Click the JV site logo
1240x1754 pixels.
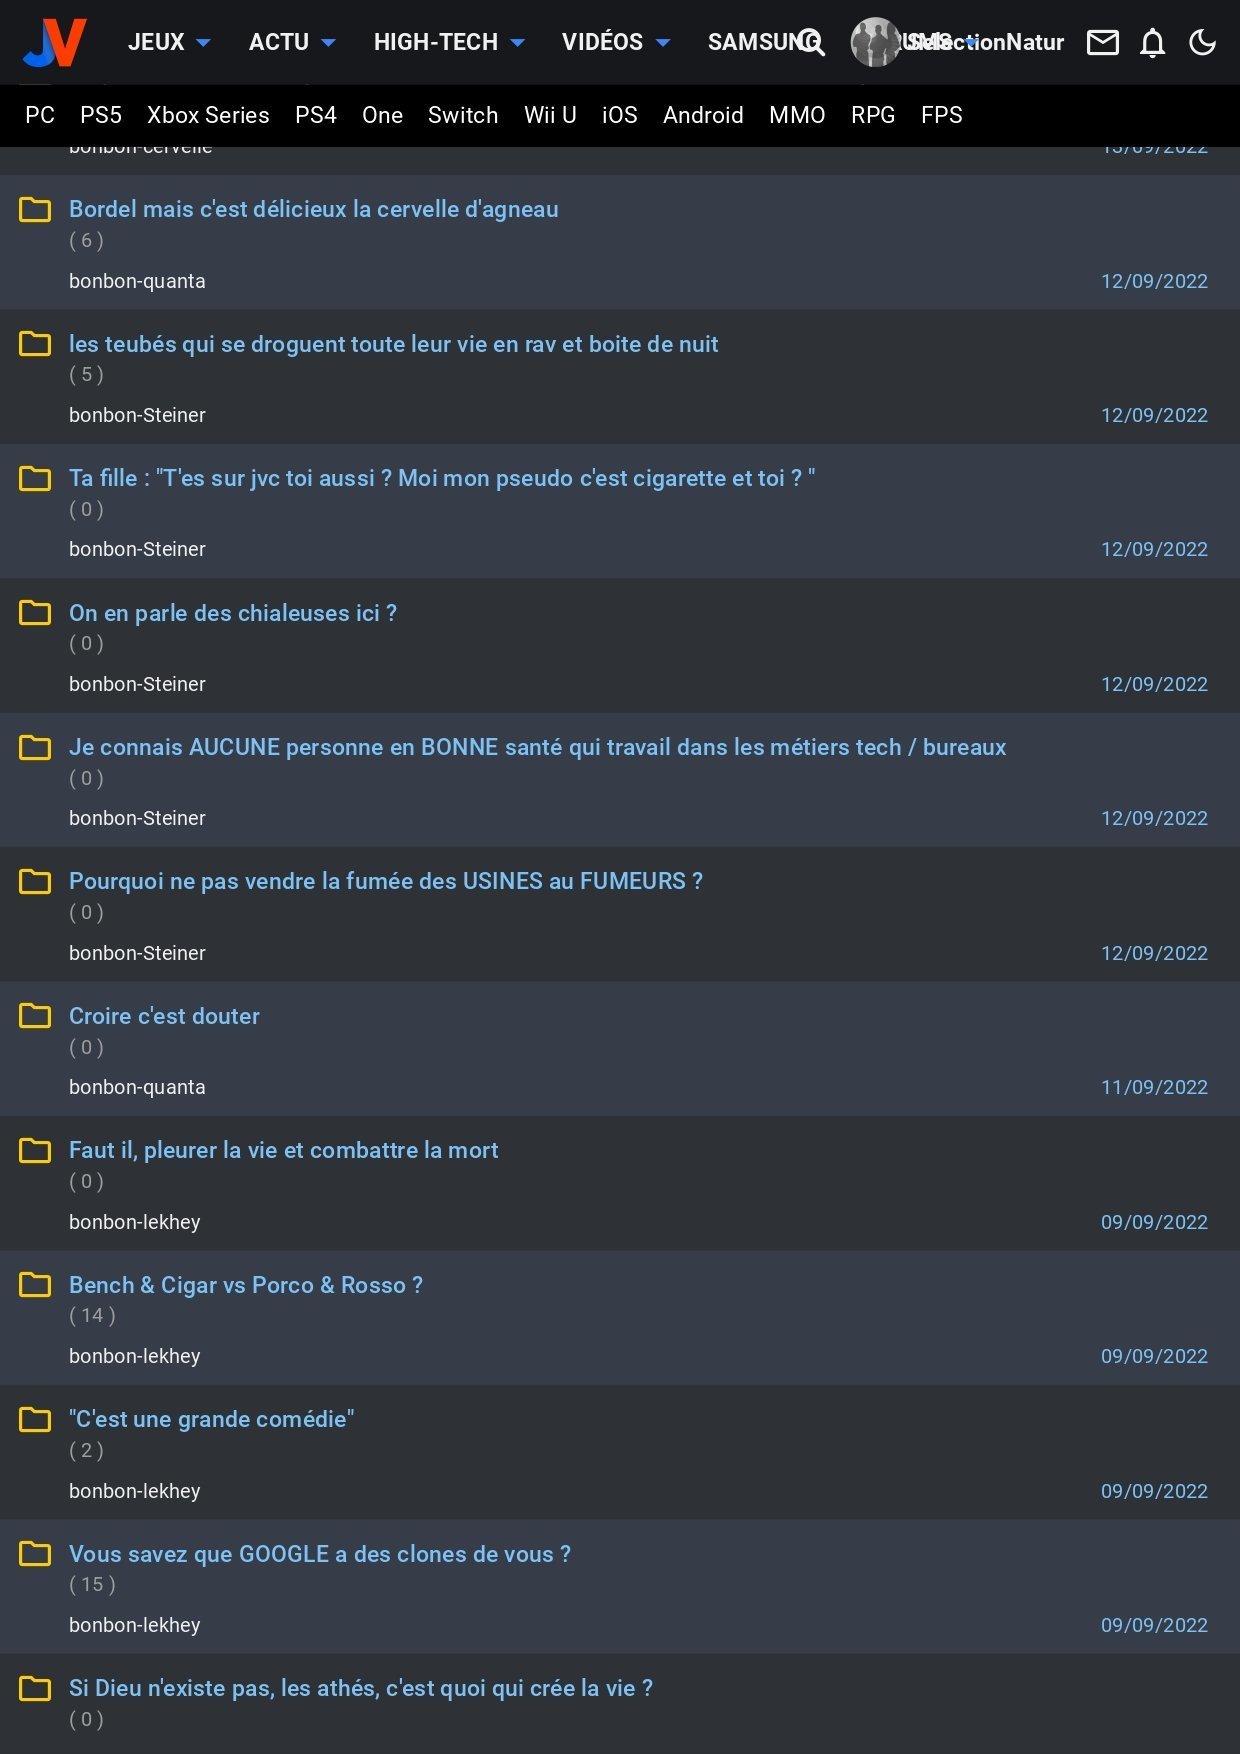pos(55,42)
